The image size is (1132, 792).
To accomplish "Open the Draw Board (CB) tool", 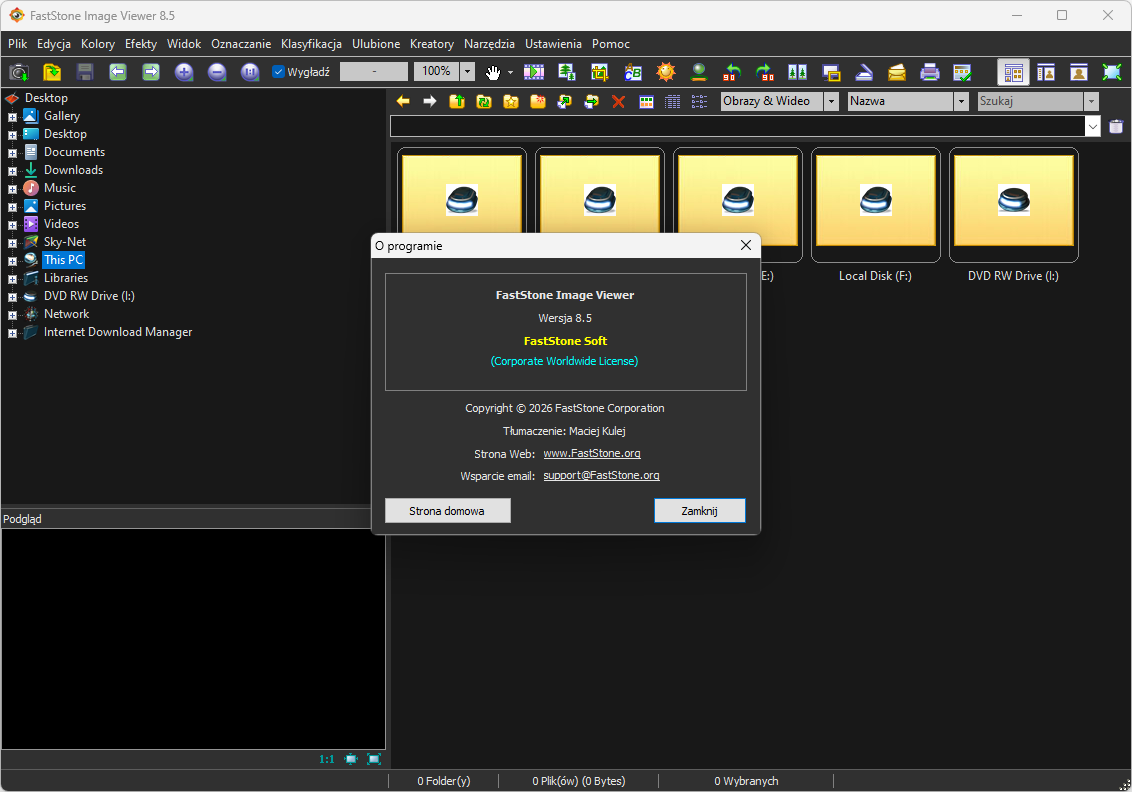I will point(632,72).
